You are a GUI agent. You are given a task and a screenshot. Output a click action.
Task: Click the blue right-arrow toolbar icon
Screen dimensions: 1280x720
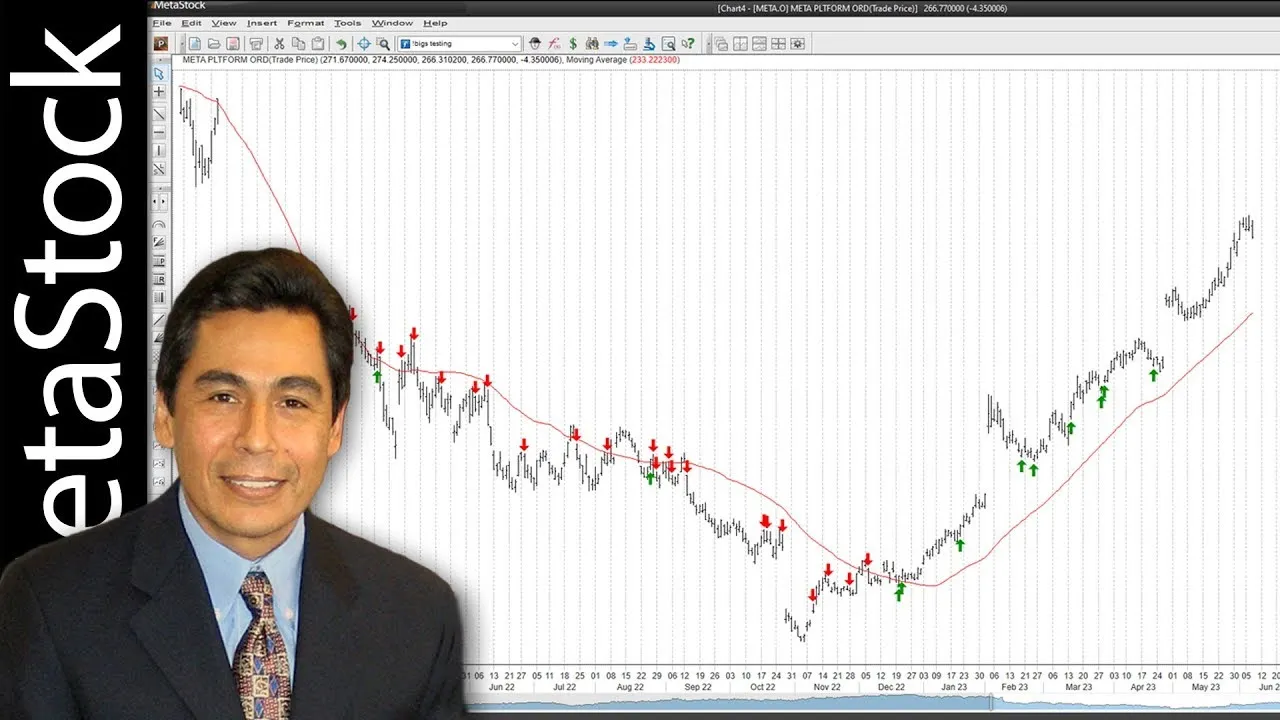(611, 44)
